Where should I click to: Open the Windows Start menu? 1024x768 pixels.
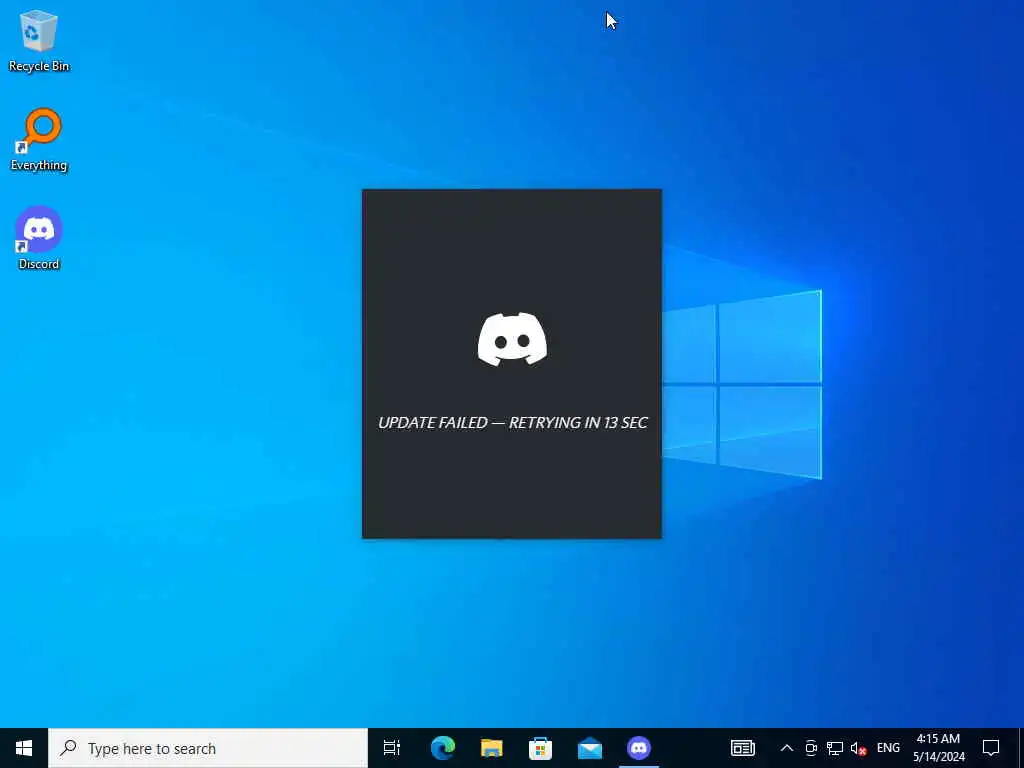[24, 748]
